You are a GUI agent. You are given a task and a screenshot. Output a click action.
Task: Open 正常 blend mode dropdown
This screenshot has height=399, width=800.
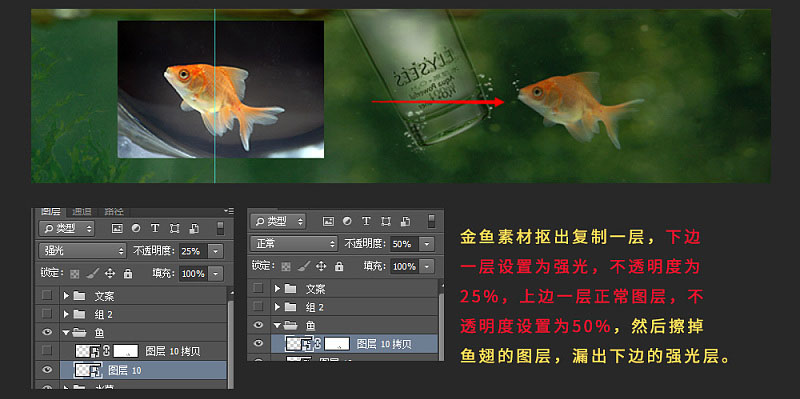coord(294,244)
